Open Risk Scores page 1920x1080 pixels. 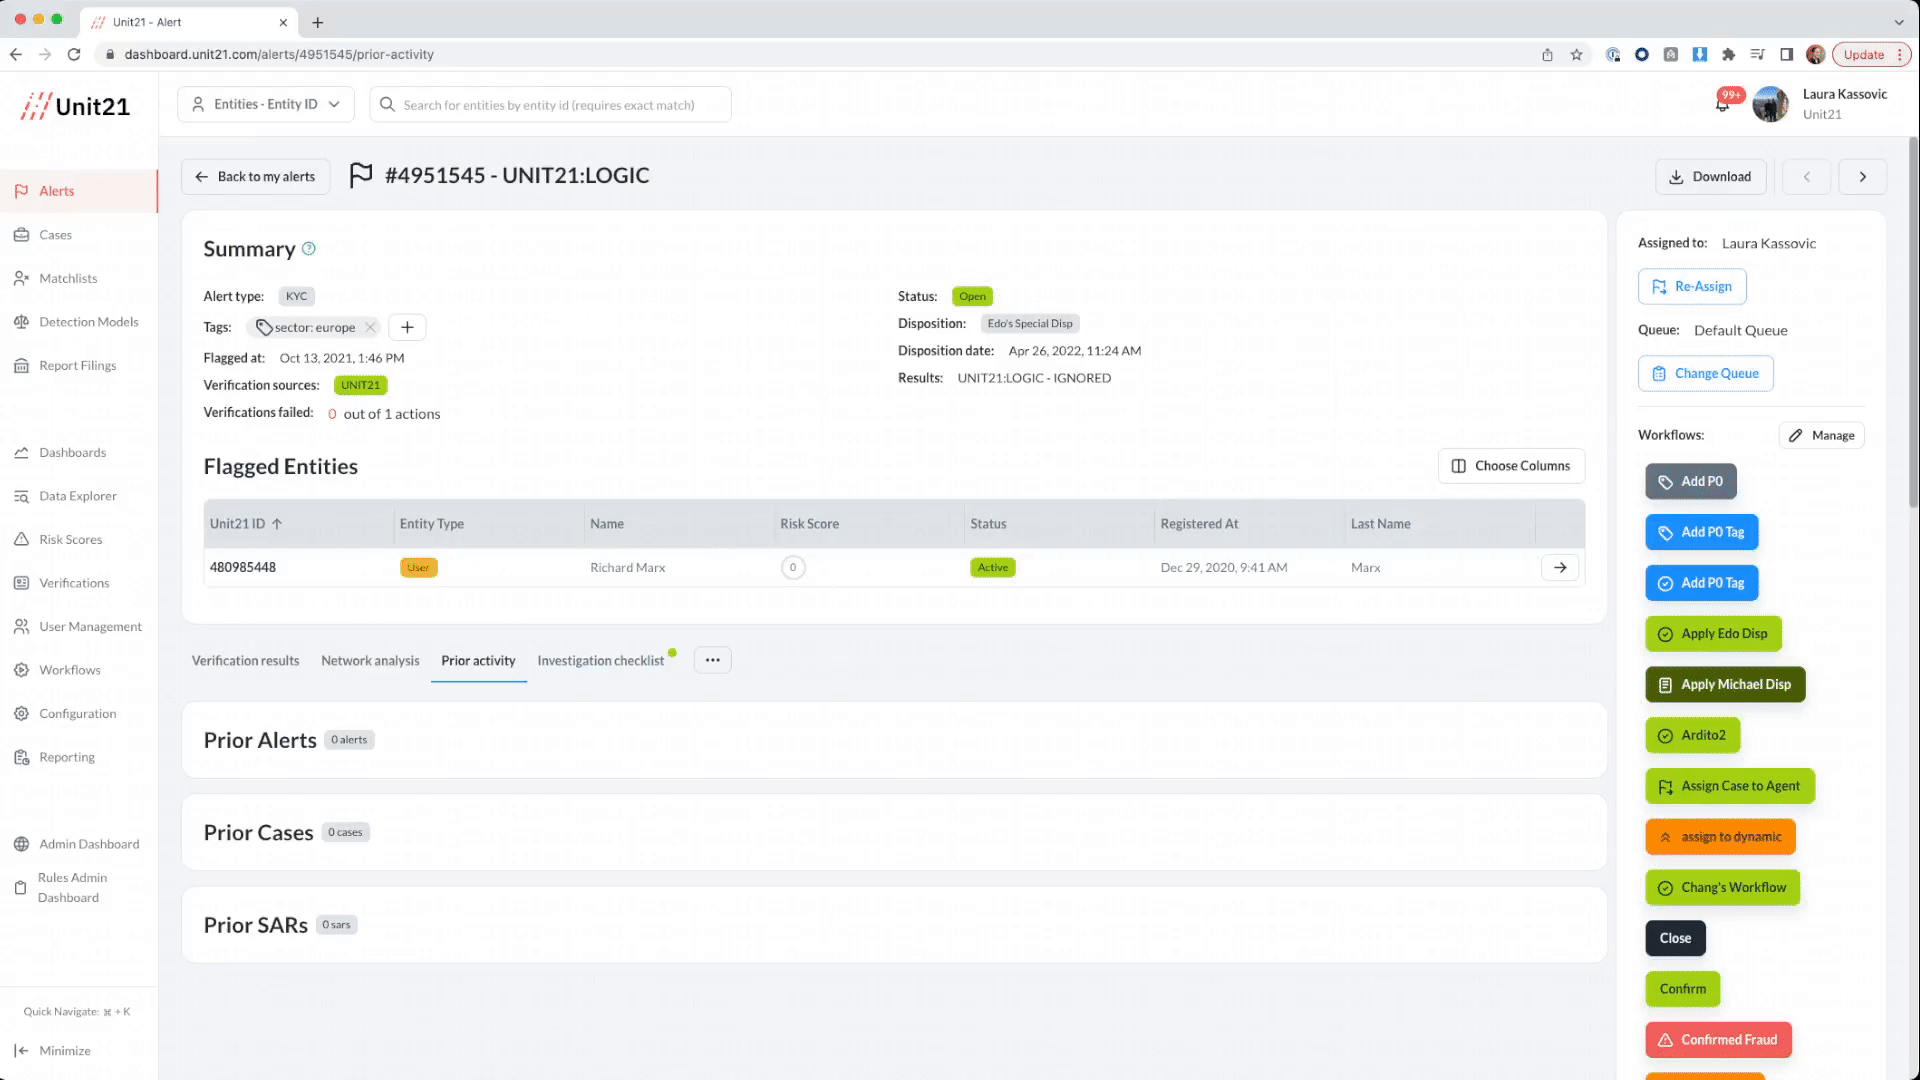point(70,540)
